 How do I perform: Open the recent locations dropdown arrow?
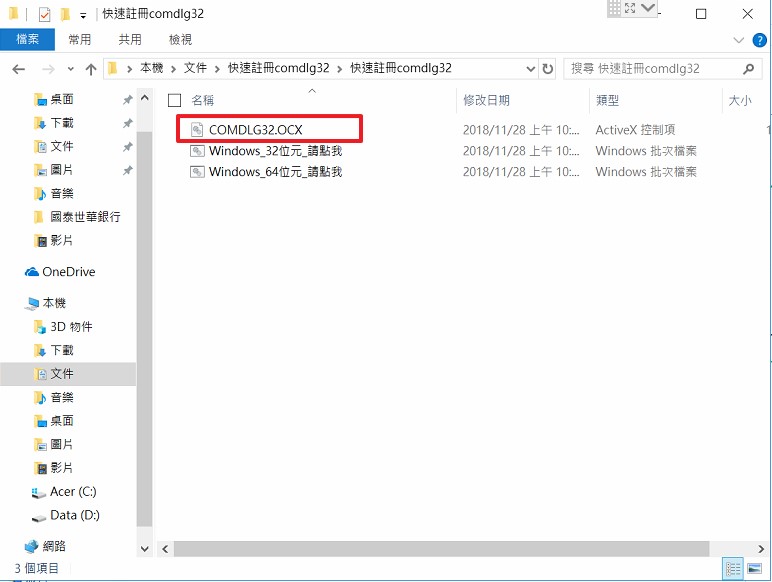pyautogui.click(x=70, y=69)
